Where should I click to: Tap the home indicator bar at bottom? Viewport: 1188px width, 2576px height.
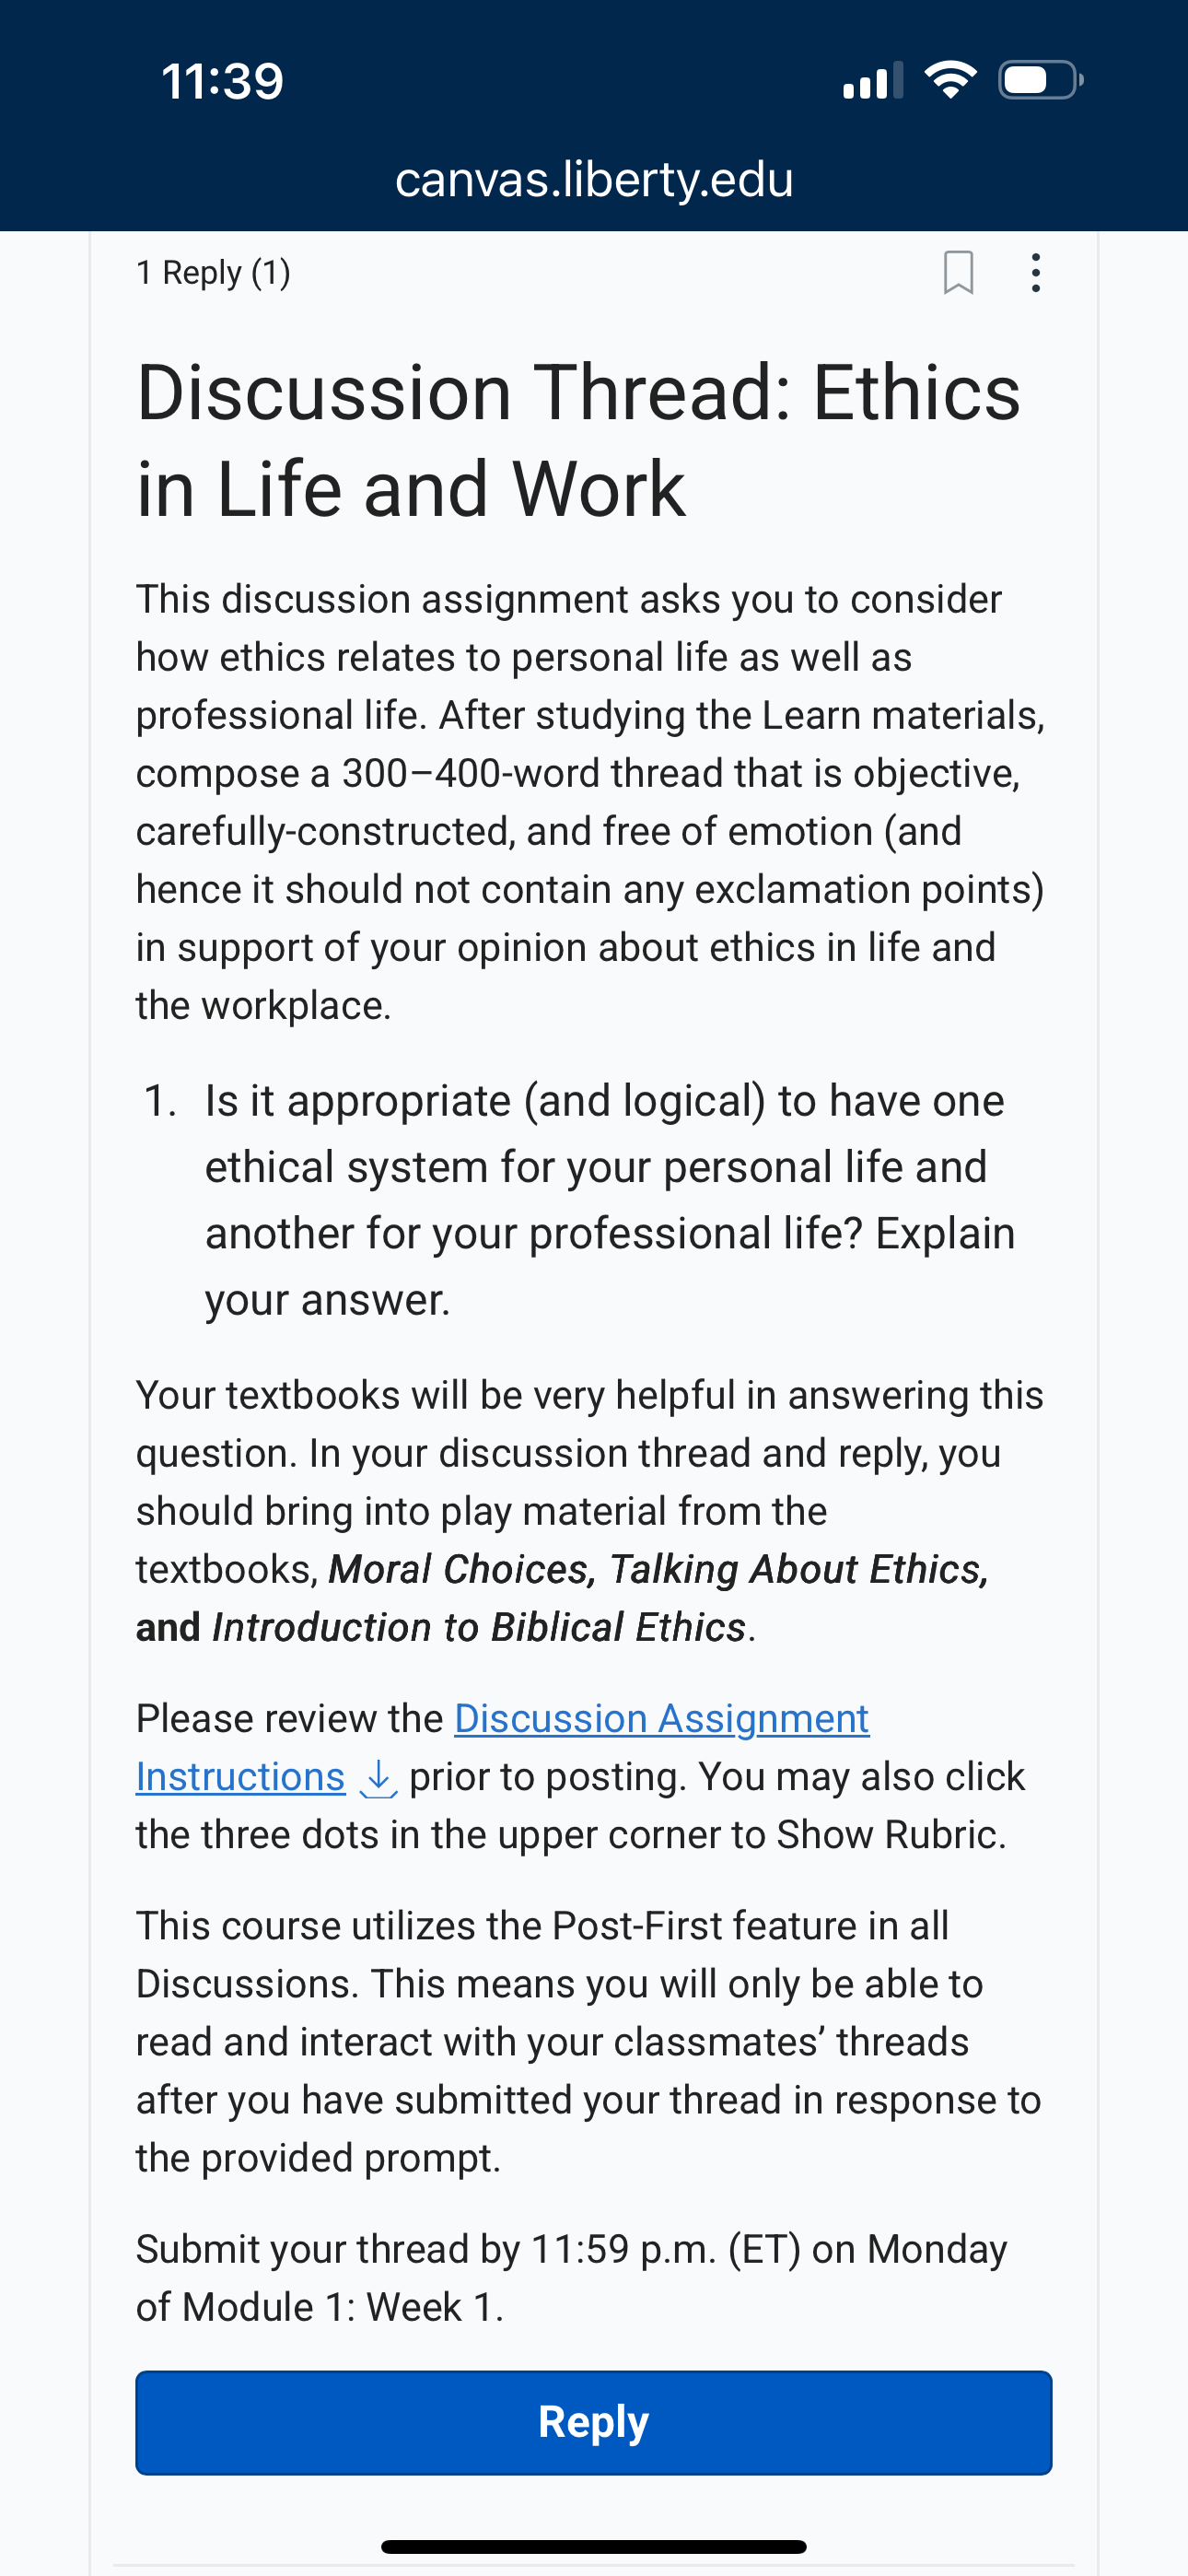point(594,2546)
